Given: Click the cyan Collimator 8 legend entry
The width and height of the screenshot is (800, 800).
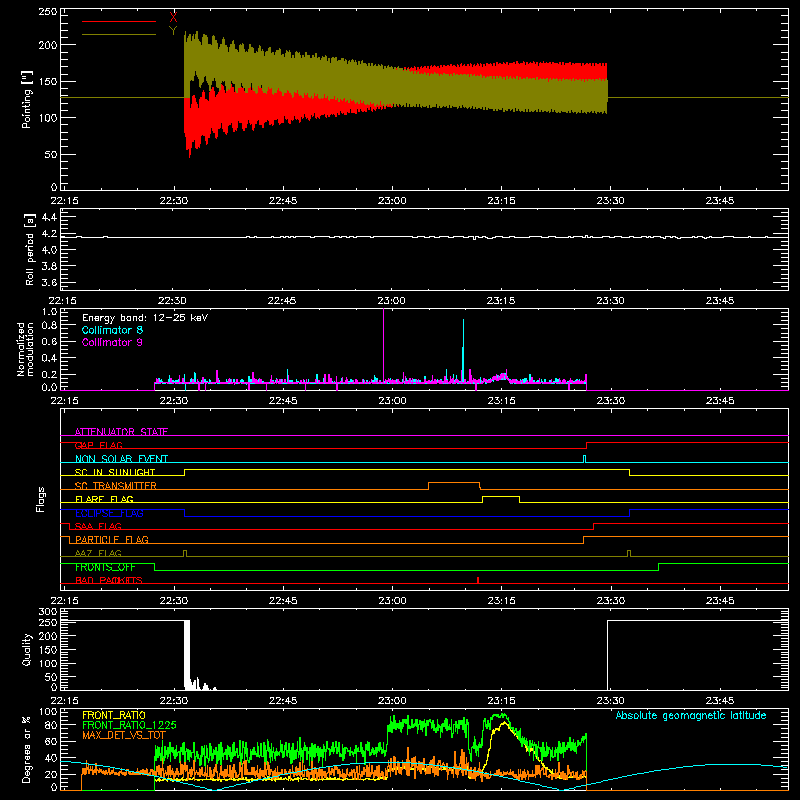Looking at the screenshot, I should pyautogui.click(x=112, y=330).
